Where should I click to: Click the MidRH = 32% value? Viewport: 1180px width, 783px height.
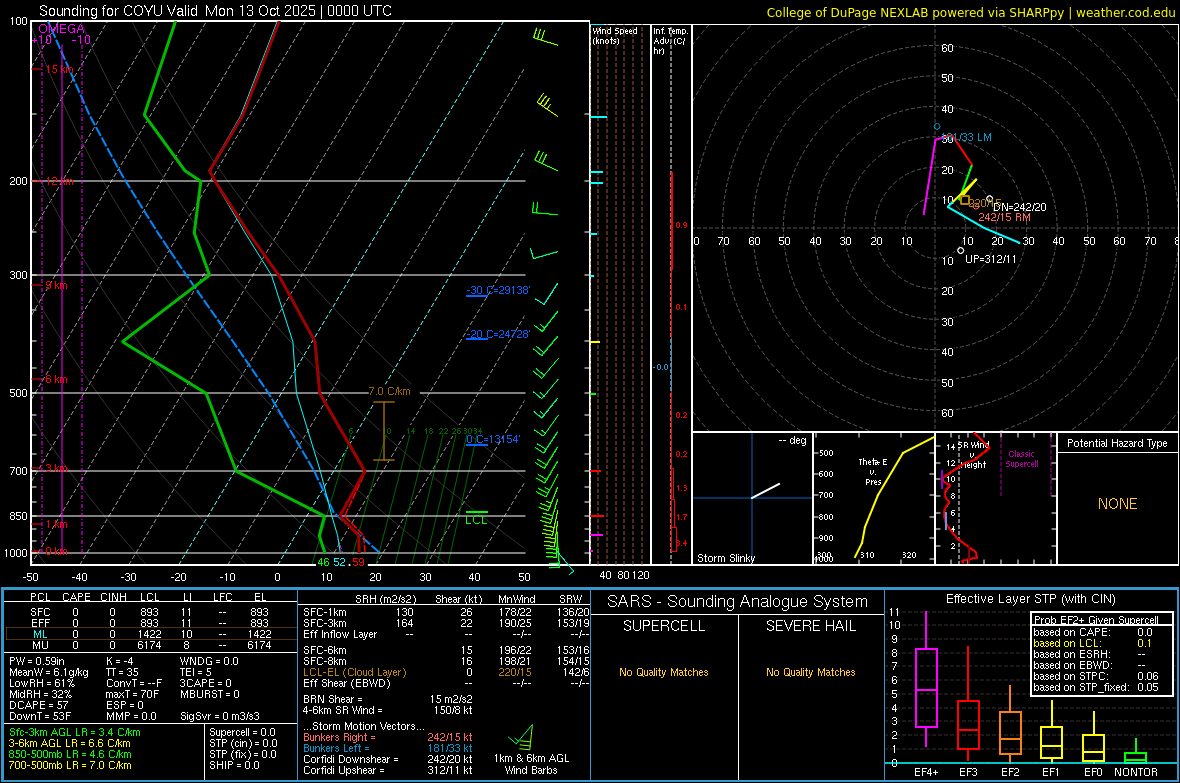tap(41, 694)
